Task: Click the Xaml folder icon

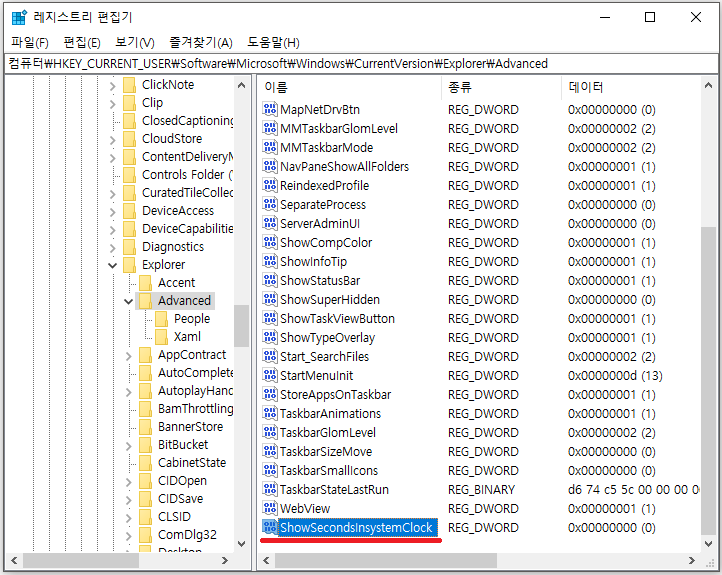Action: (162, 337)
